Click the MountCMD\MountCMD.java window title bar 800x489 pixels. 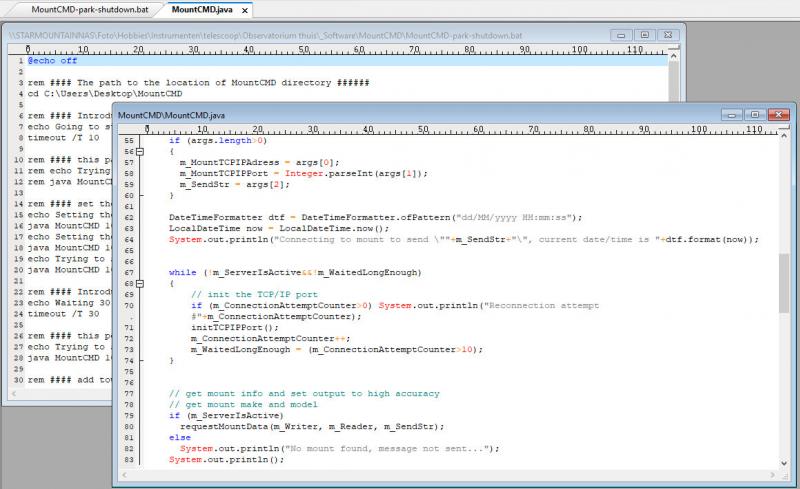tap(400, 115)
